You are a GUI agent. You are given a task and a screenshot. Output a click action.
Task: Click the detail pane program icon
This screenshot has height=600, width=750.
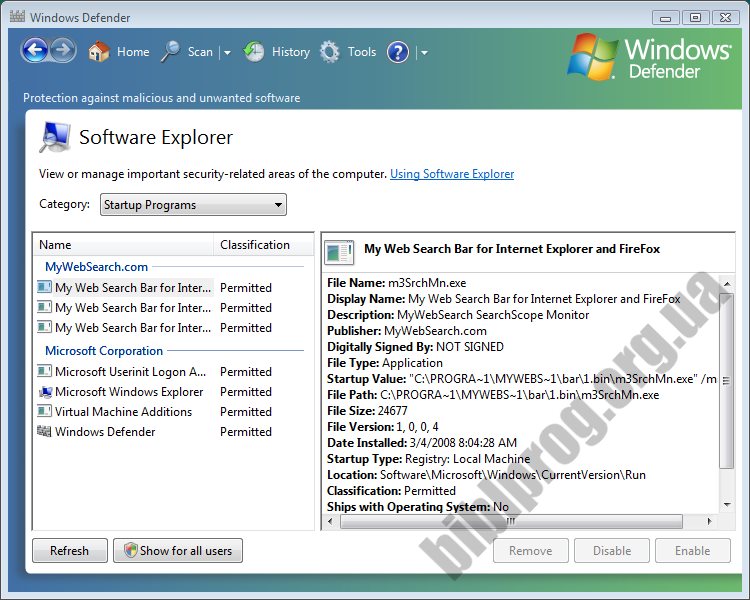click(339, 252)
